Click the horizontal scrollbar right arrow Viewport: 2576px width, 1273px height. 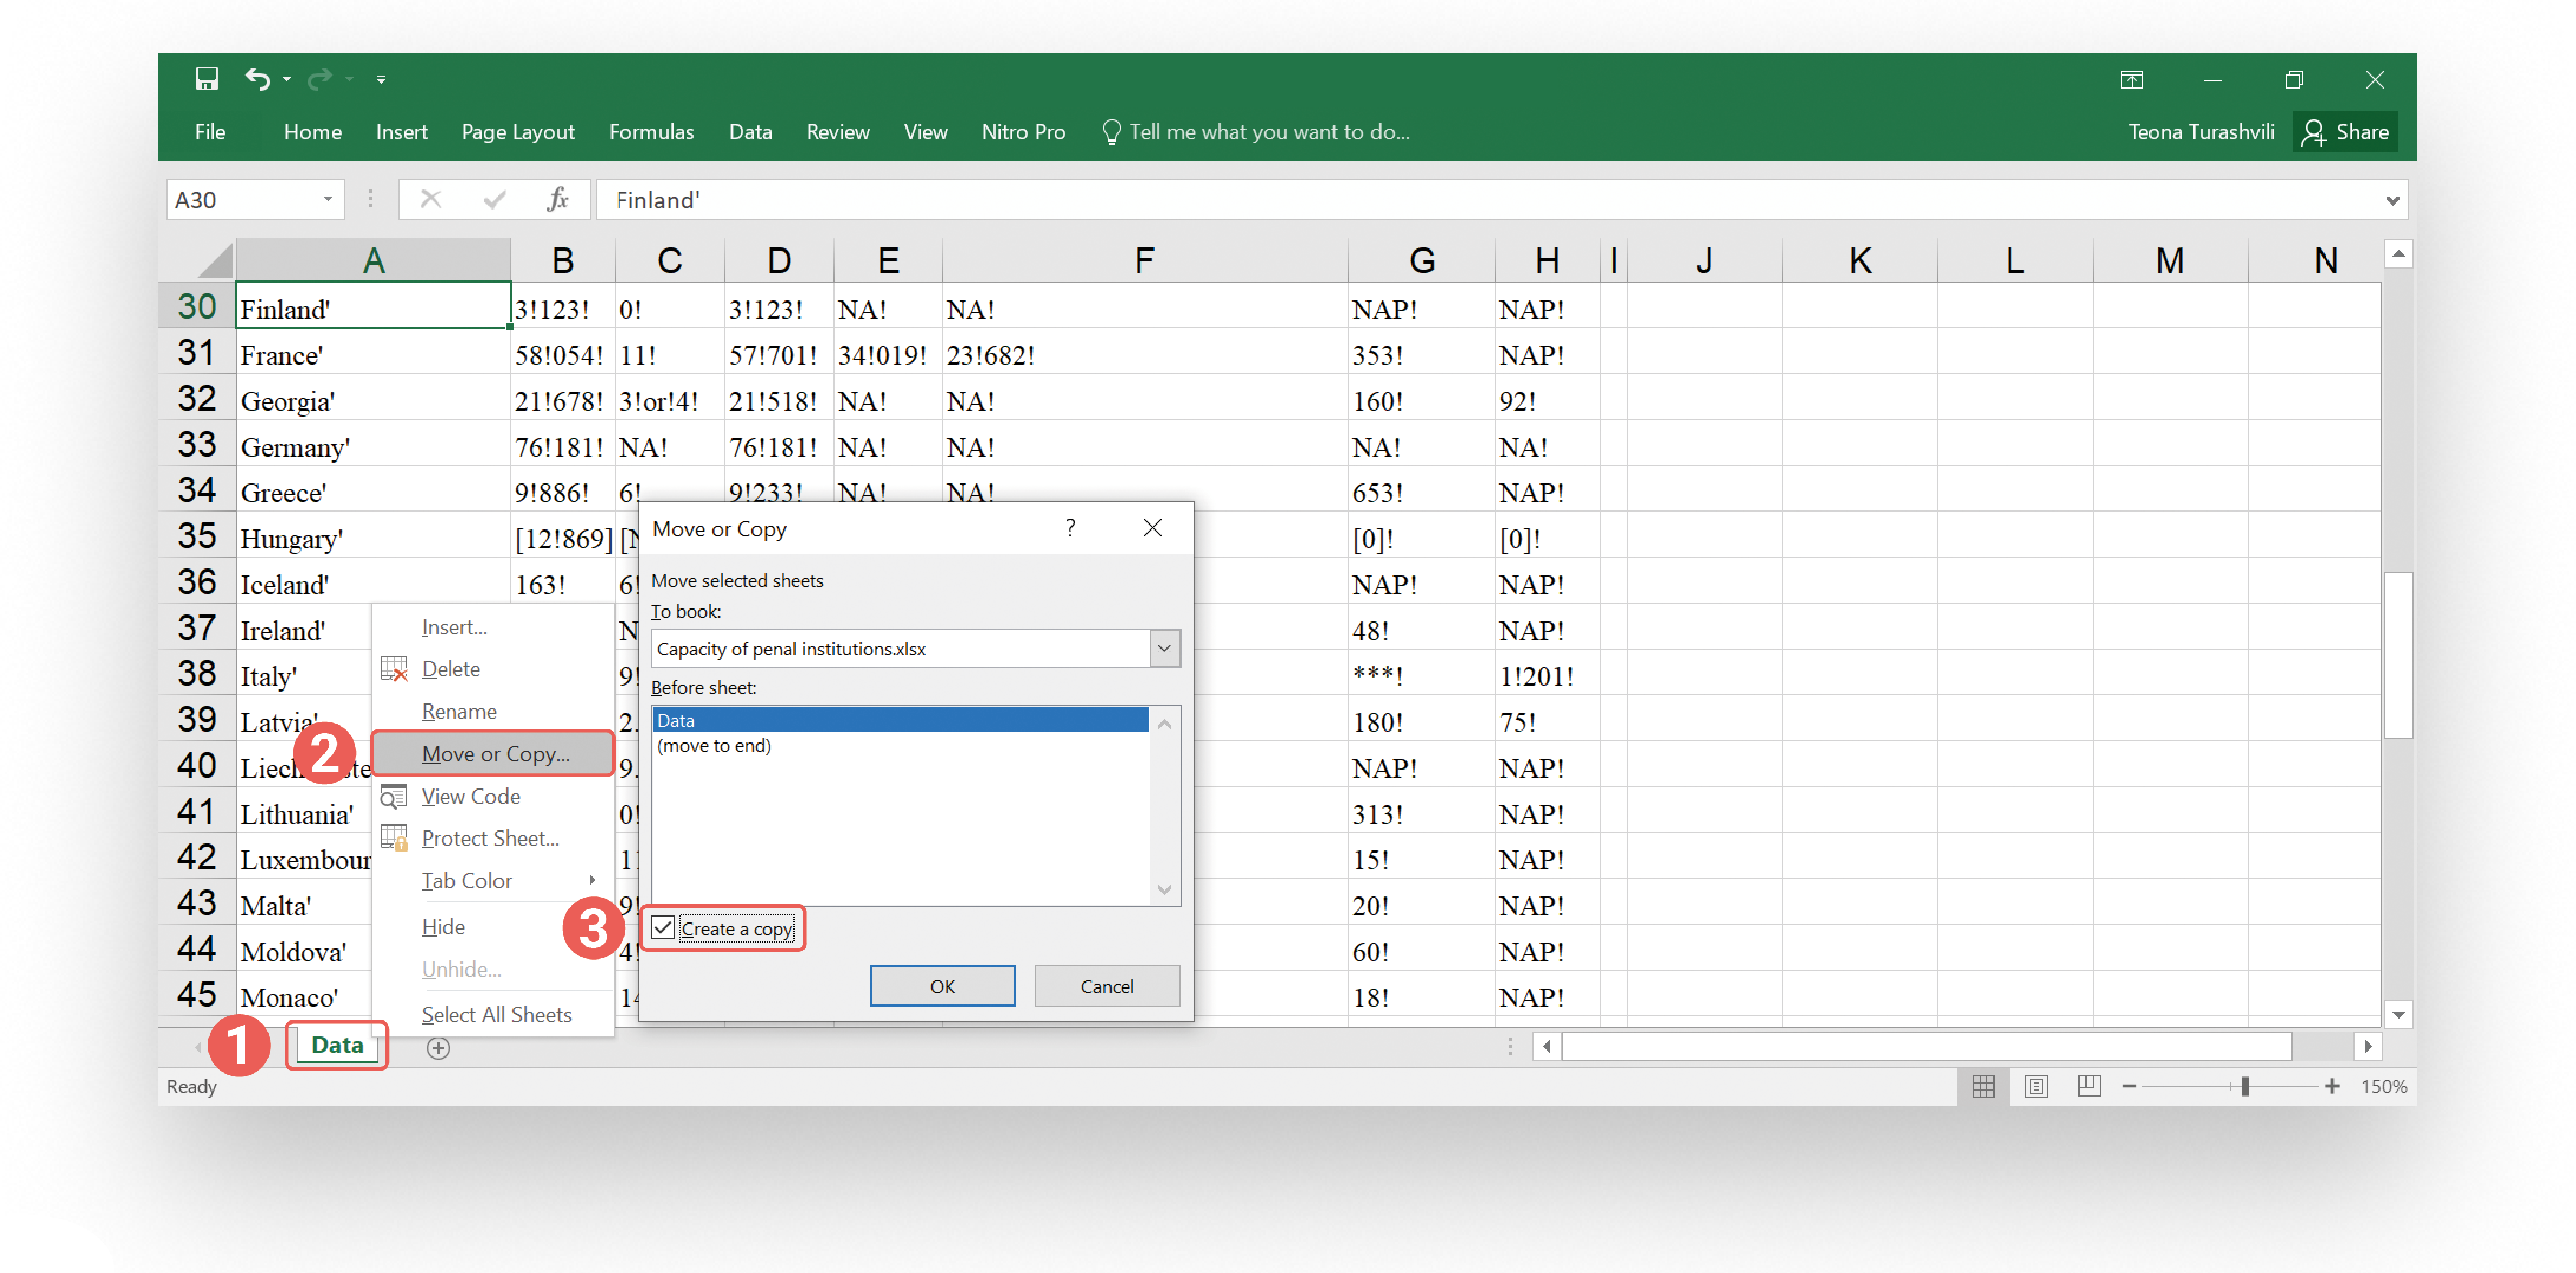click(2367, 1046)
